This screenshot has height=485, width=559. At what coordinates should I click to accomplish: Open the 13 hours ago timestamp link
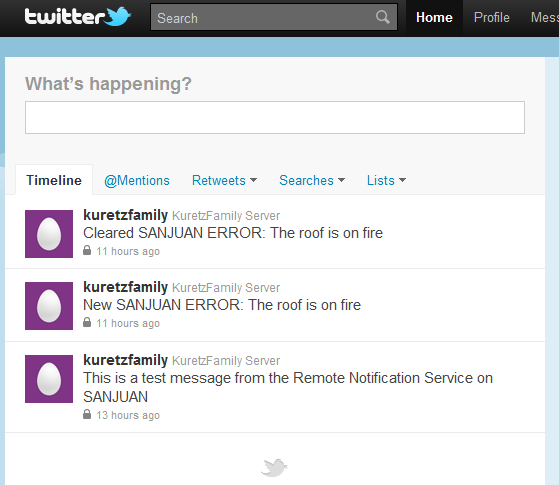[x=128, y=415]
